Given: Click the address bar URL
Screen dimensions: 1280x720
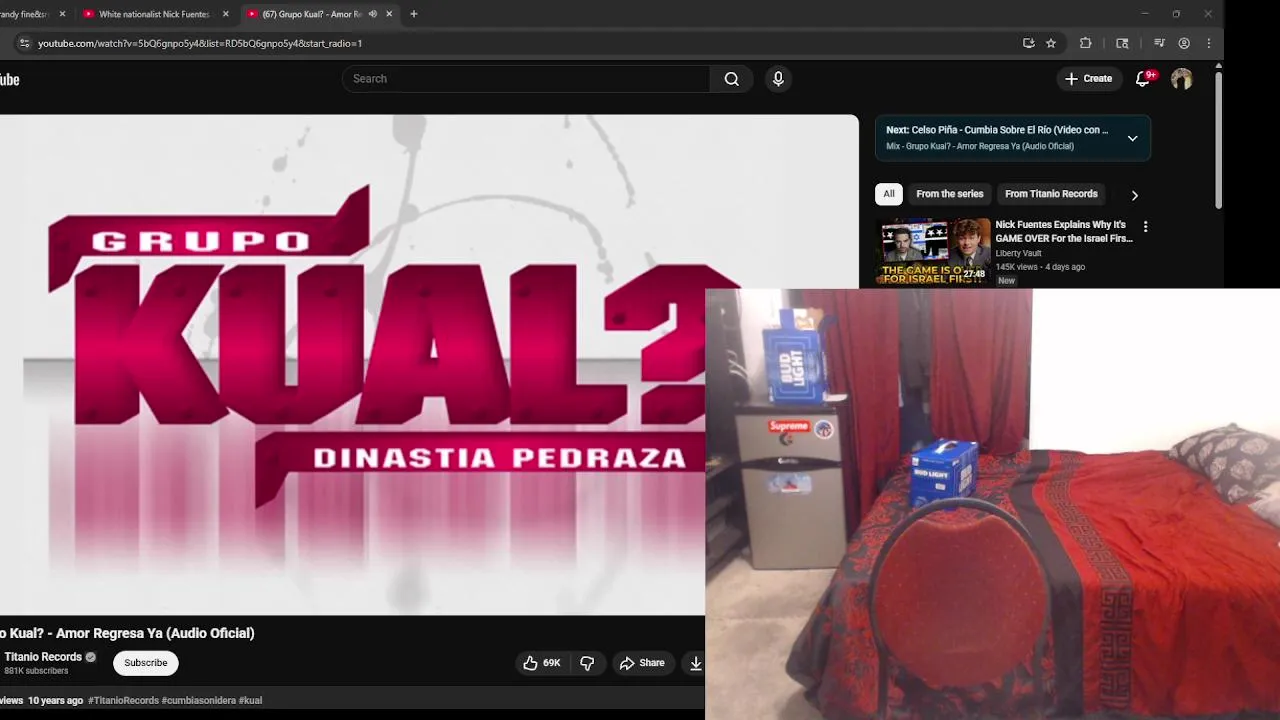Looking at the screenshot, I should tap(200, 43).
